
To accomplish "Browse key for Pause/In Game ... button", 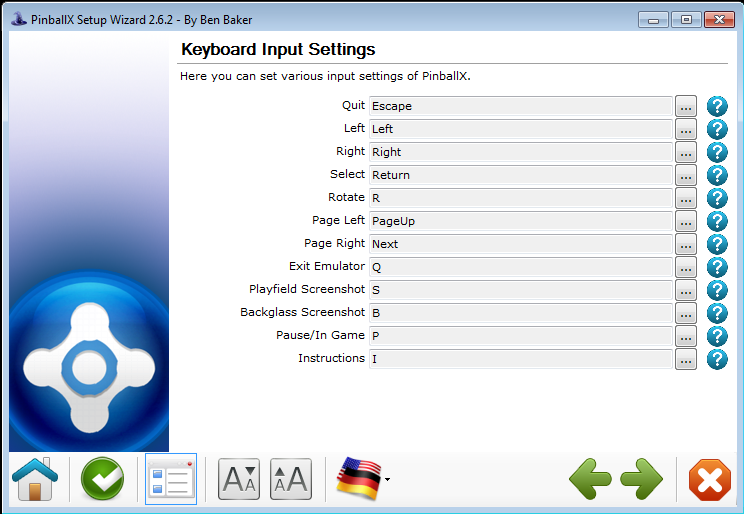I will 686,336.
